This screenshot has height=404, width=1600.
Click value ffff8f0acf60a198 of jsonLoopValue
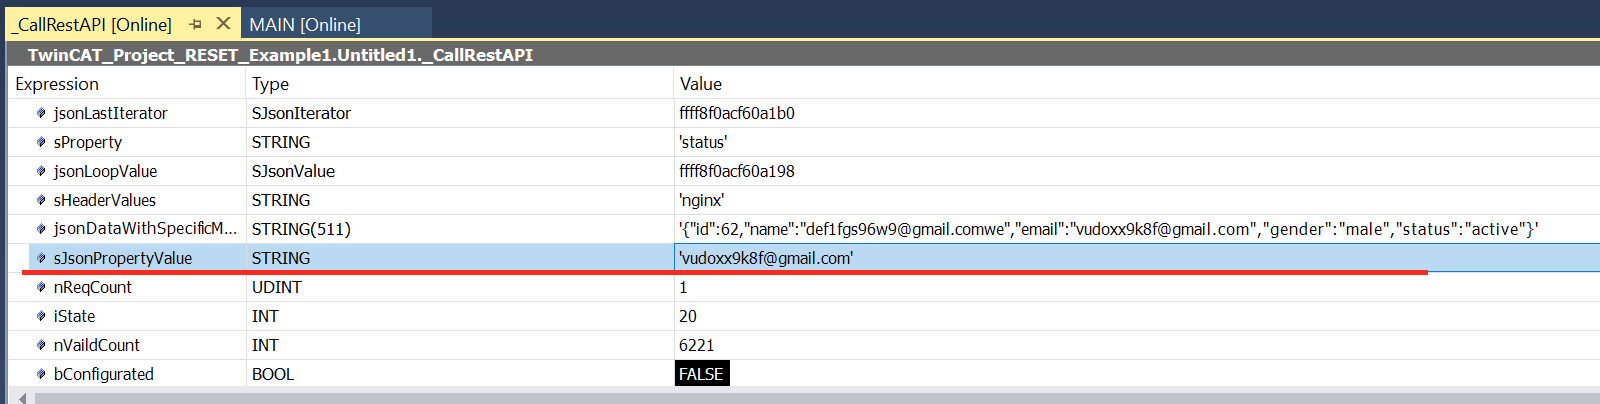[x=737, y=171]
